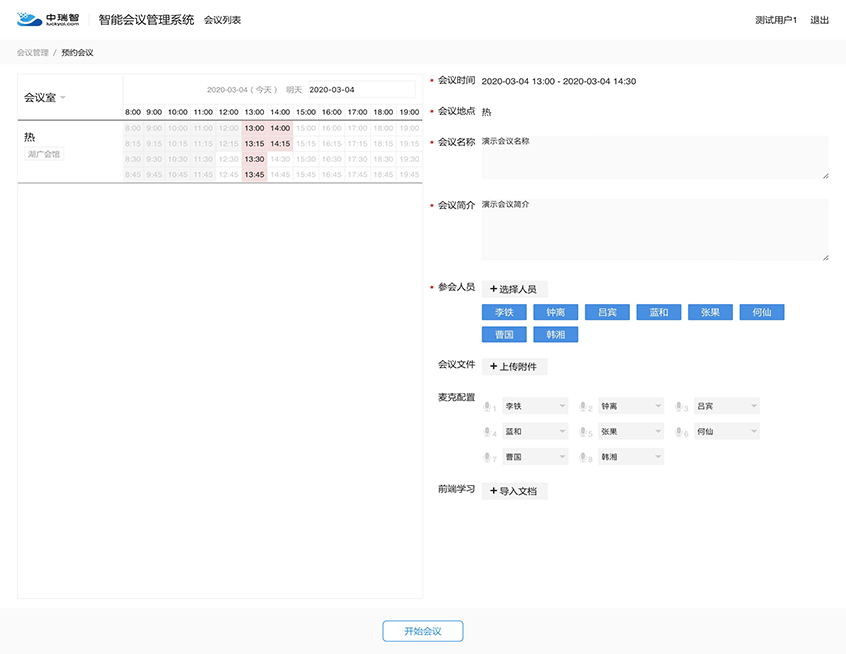Click the 中瑞智 logo in the header
Viewport: 846px width, 654px height.
50,20
